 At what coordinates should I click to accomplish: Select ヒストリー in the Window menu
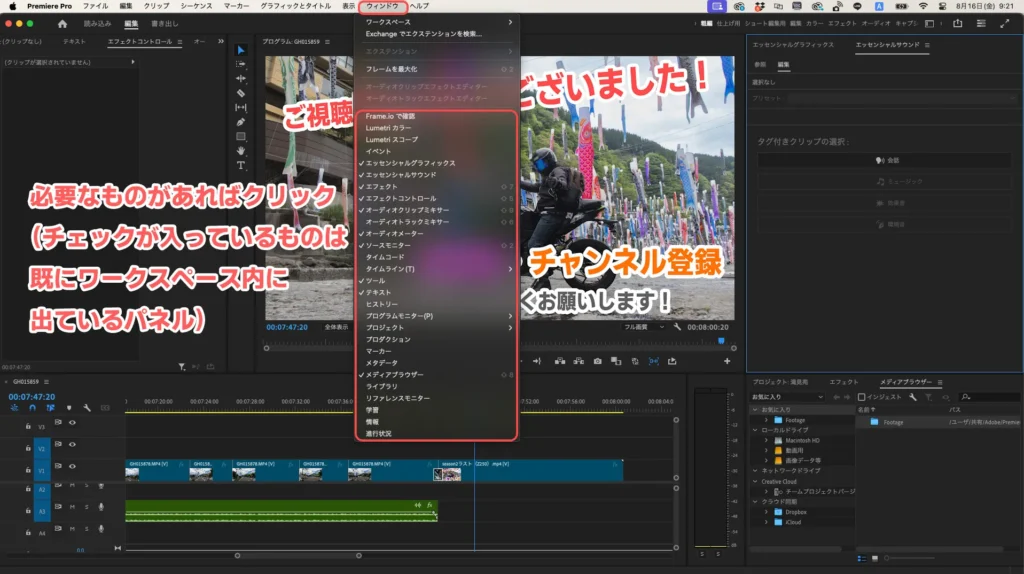tap(383, 304)
